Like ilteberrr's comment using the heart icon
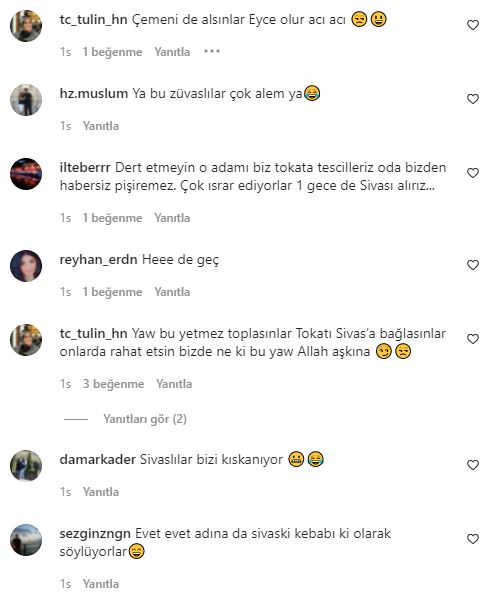 (472, 173)
